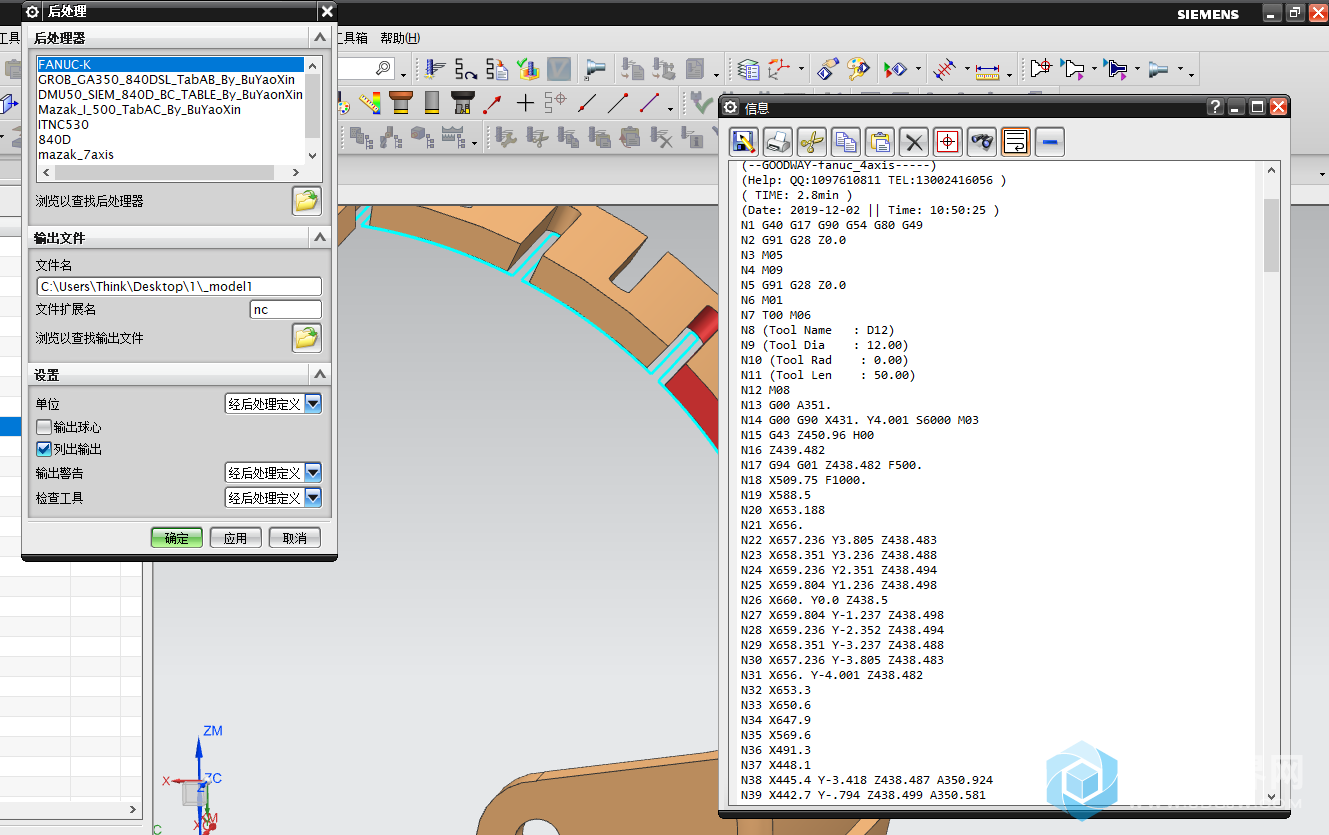This screenshot has height=835, width=1329.
Task: Click the Verify Tool Path icon
Action: (x=528, y=69)
